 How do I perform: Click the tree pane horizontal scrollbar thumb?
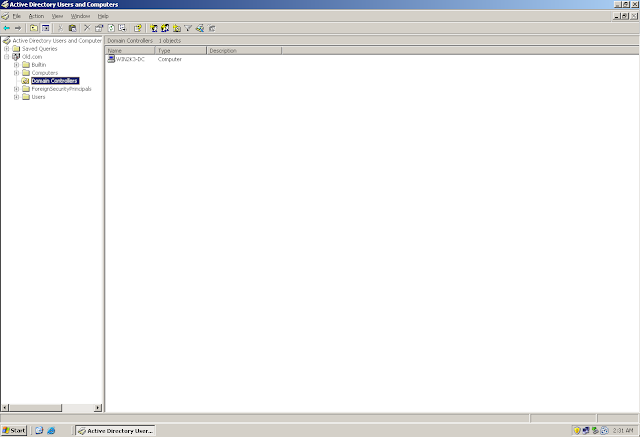[x=36, y=408]
